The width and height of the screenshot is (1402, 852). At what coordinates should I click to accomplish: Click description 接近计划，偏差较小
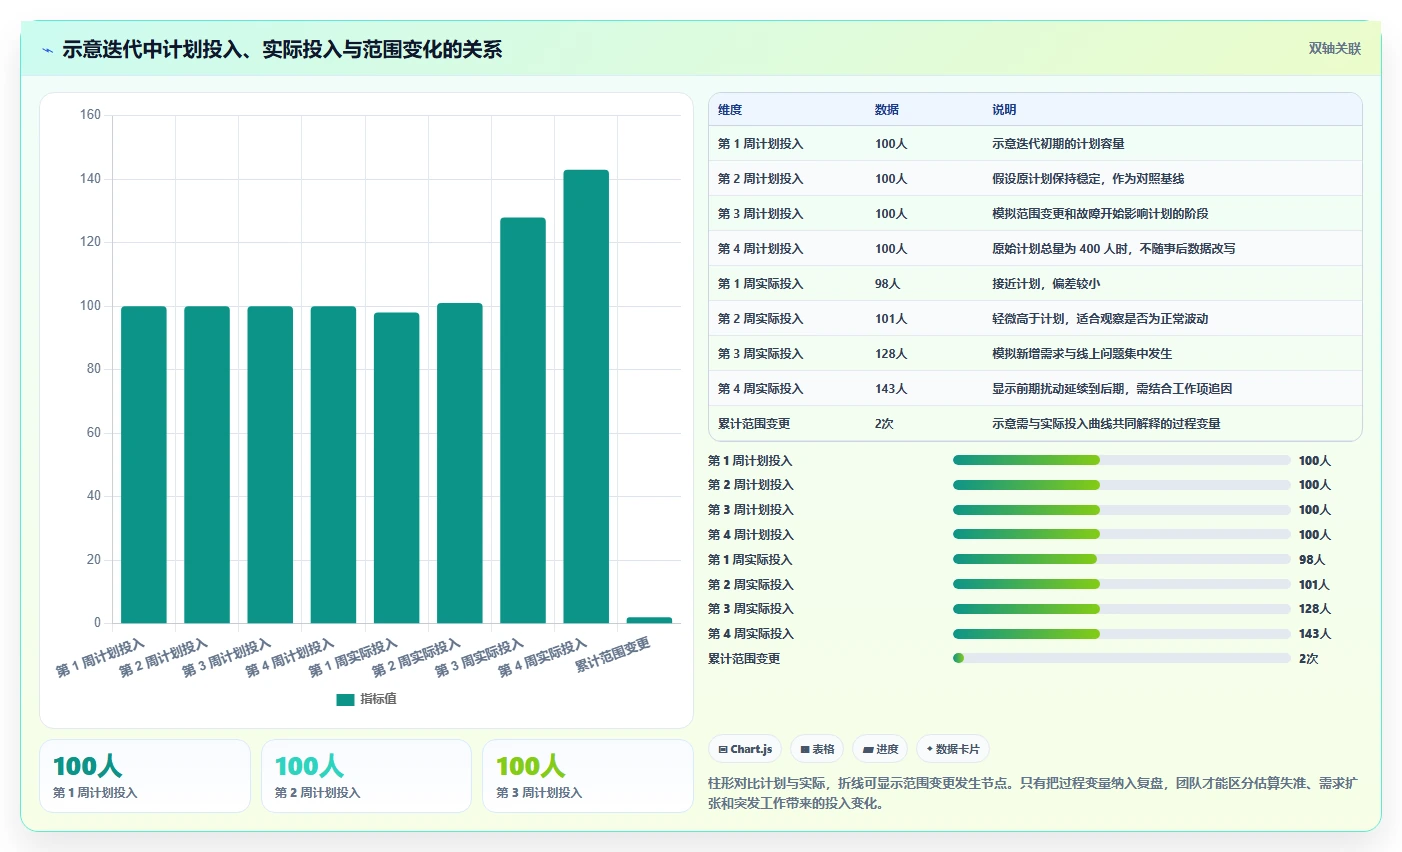pyautogui.click(x=1046, y=284)
